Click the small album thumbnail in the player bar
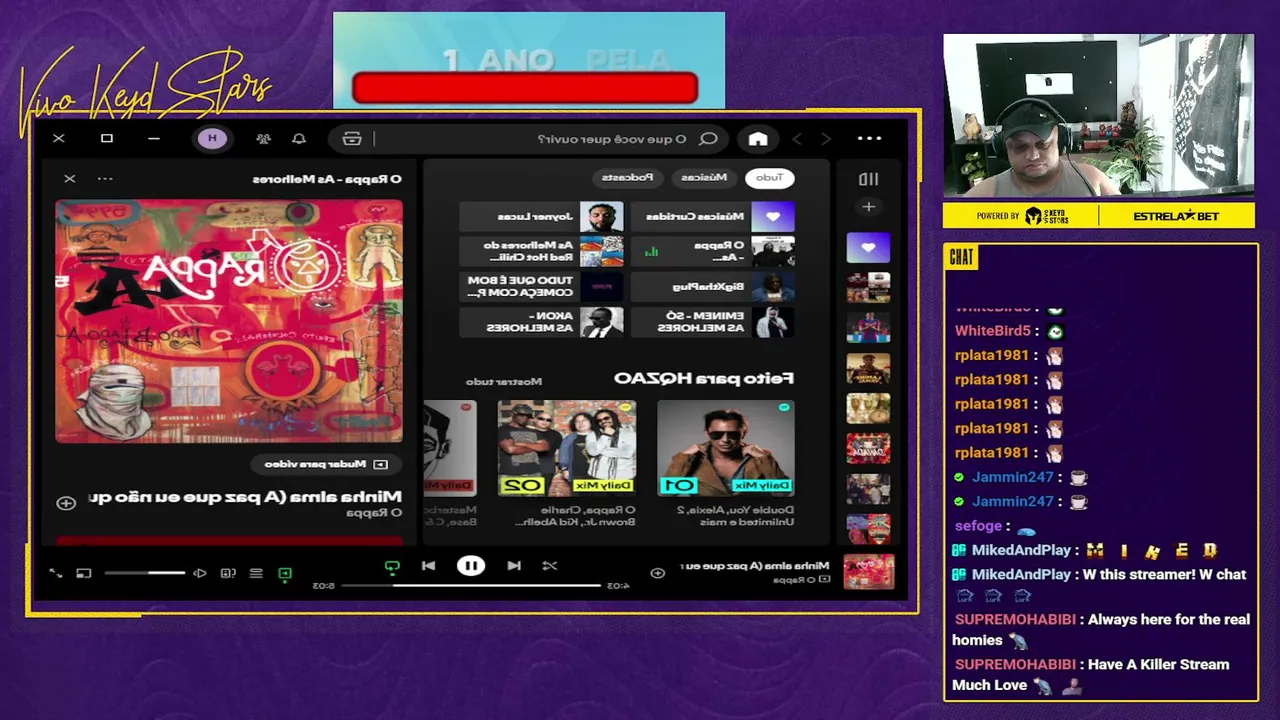 coord(868,572)
